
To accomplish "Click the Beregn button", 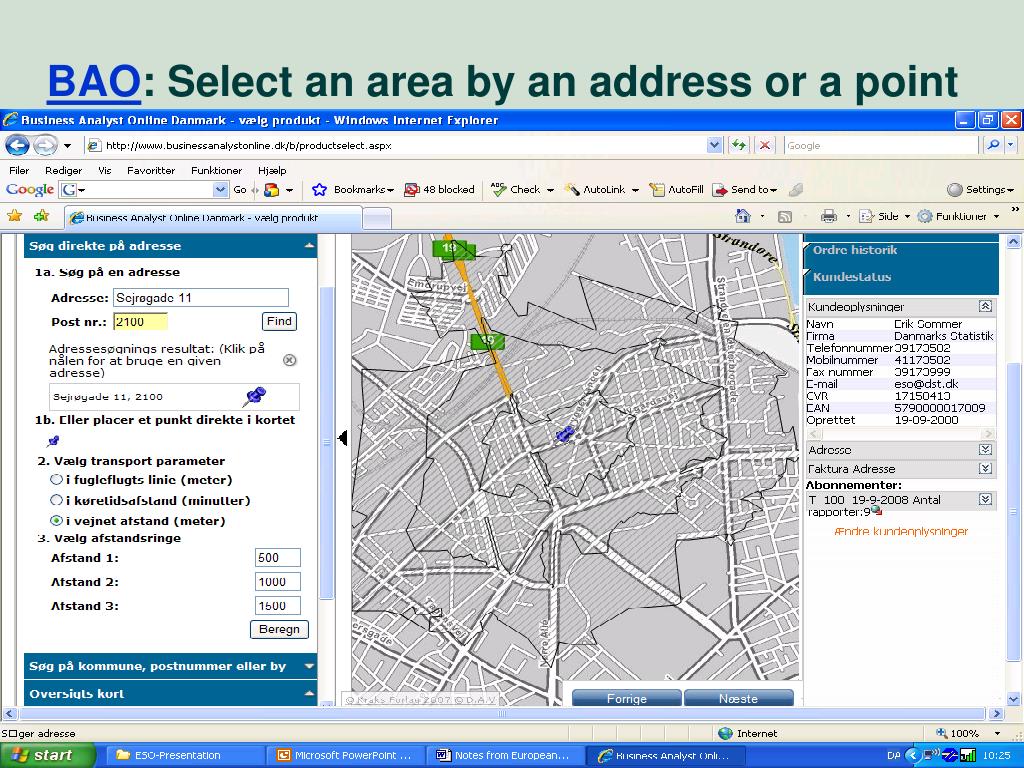I will click(x=279, y=629).
